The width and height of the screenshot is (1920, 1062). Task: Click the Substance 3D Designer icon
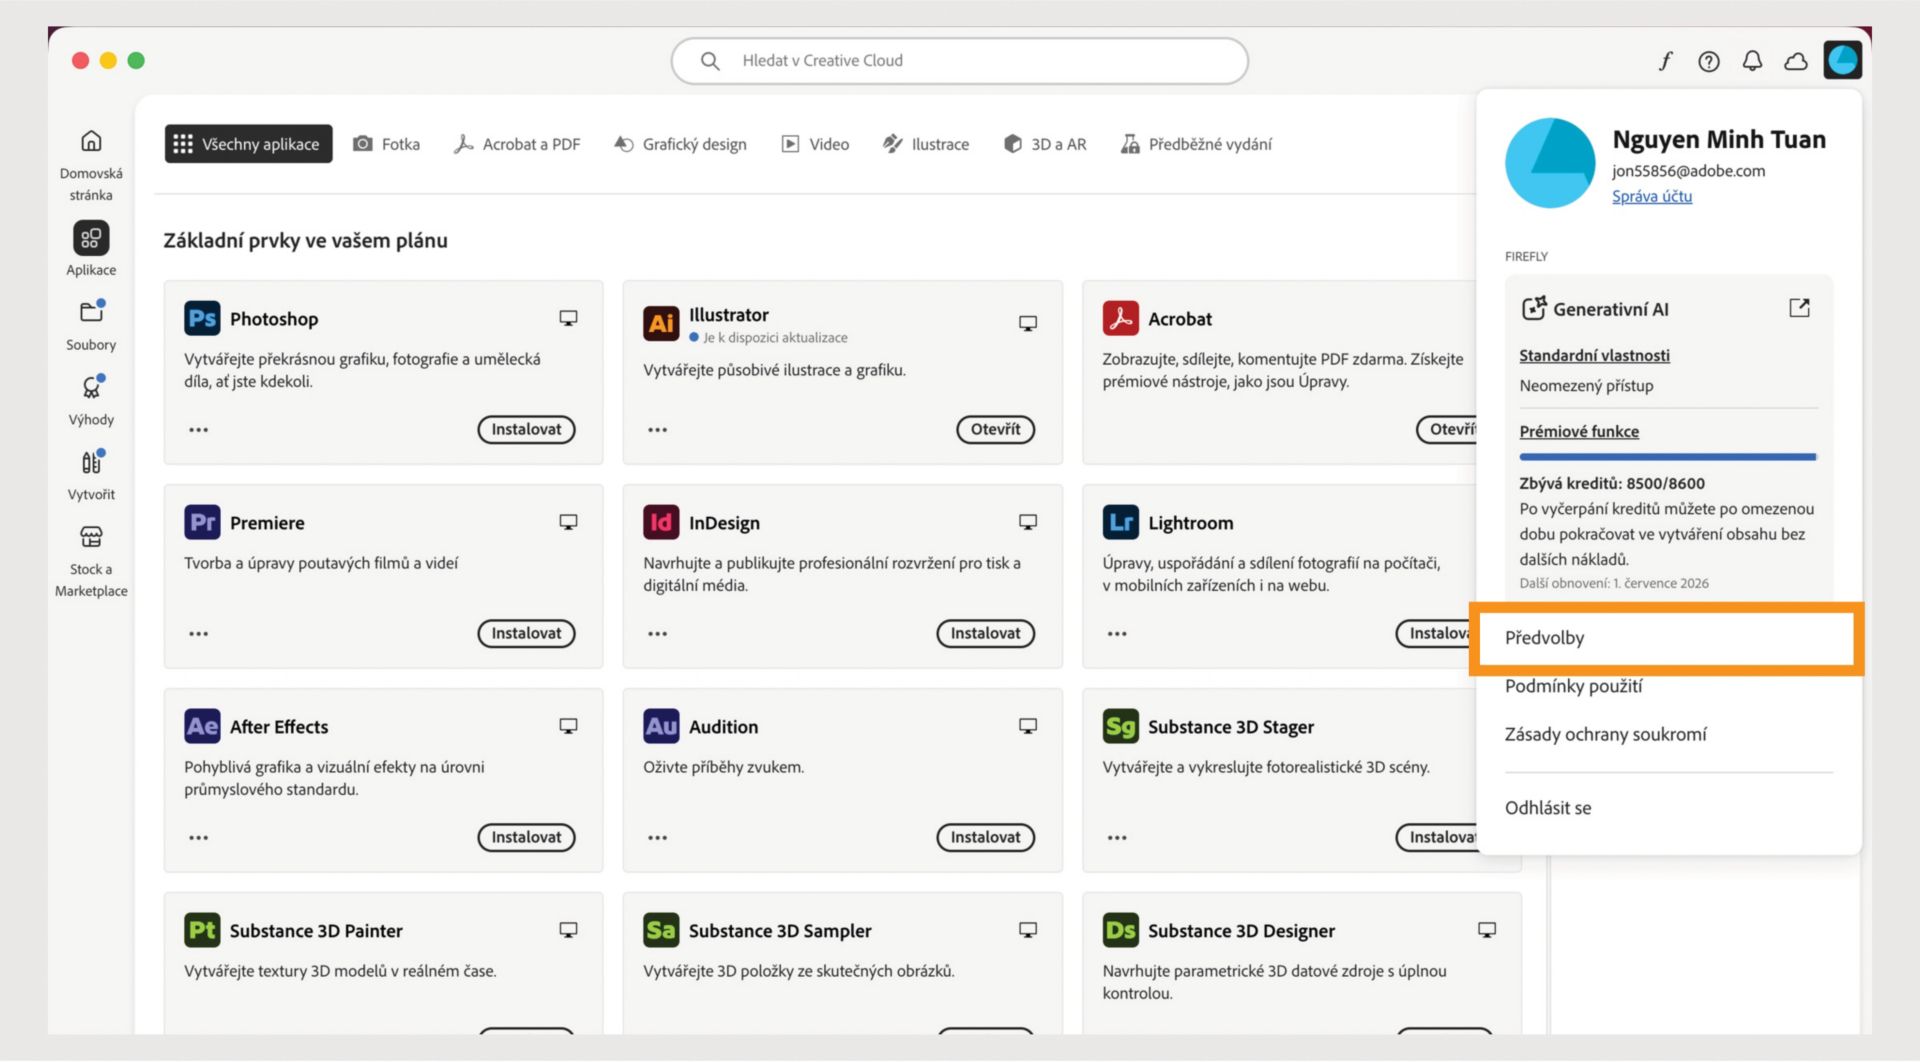click(x=1120, y=930)
